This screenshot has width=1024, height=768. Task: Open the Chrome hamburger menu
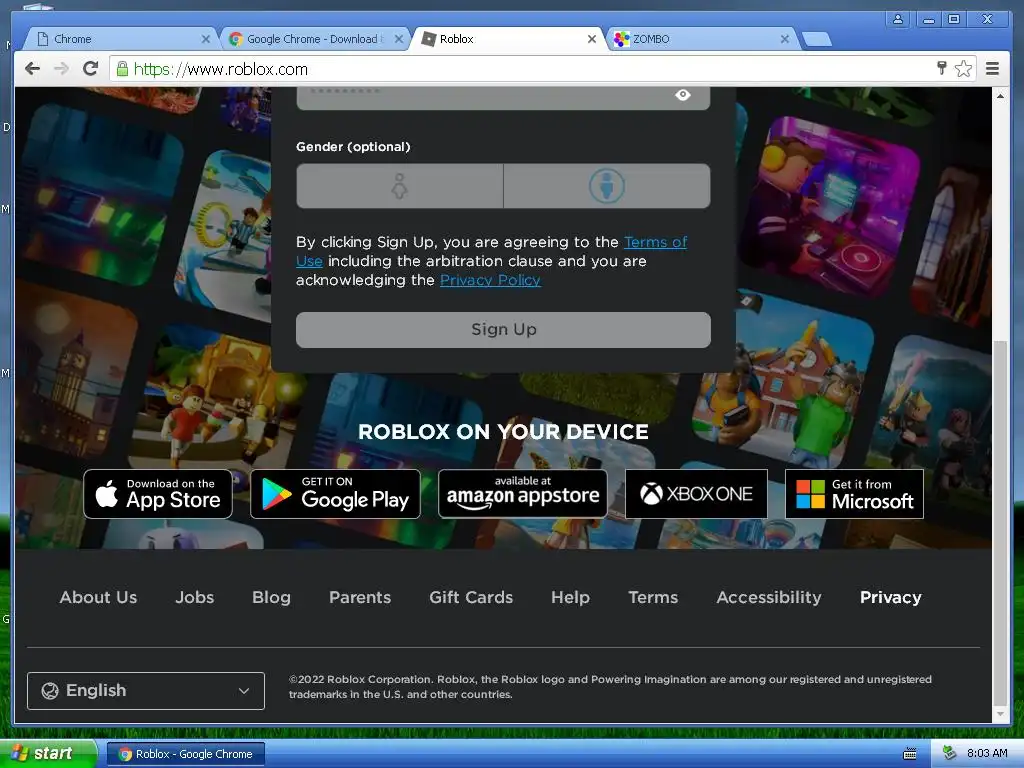[992, 69]
